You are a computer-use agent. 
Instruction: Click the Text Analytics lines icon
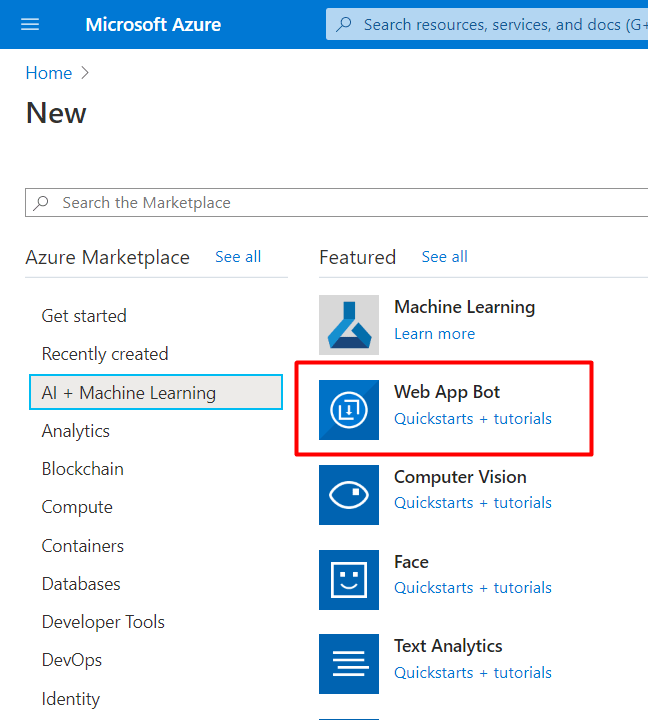349,664
